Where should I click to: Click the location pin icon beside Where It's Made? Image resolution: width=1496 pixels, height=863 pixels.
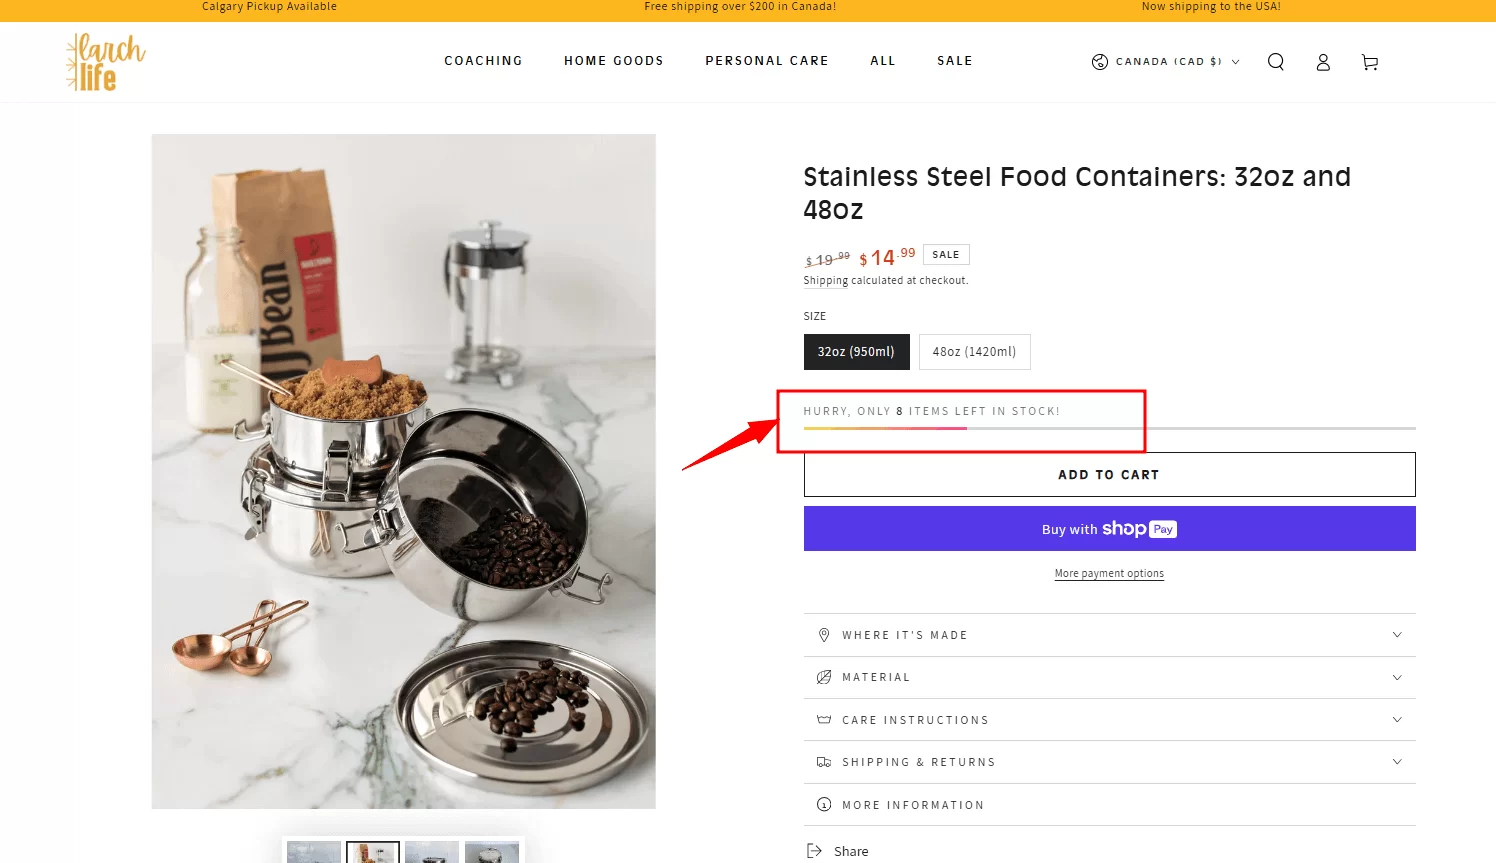pyautogui.click(x=823, y=635)
